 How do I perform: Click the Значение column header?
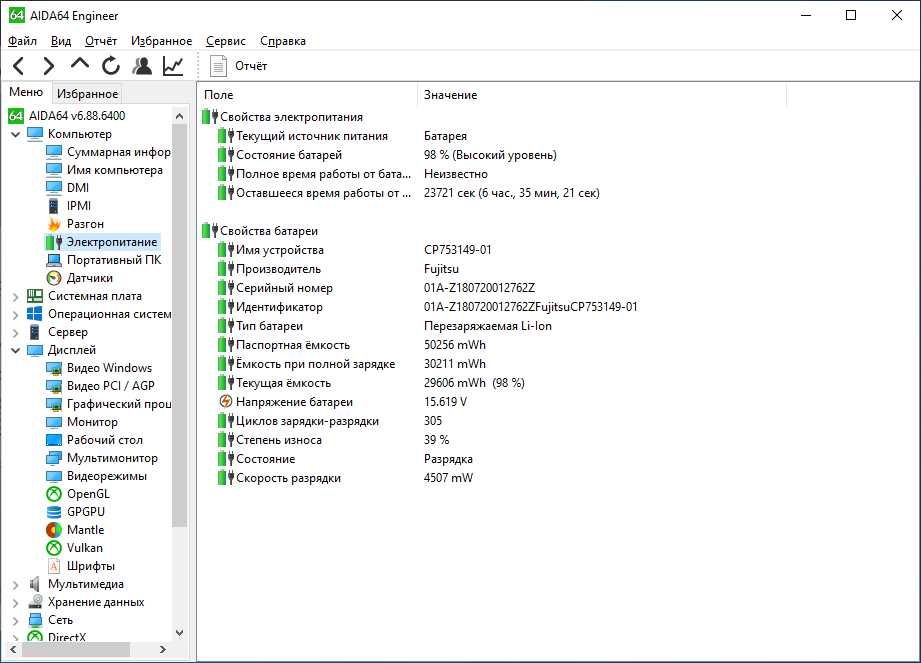click(602, 95)
